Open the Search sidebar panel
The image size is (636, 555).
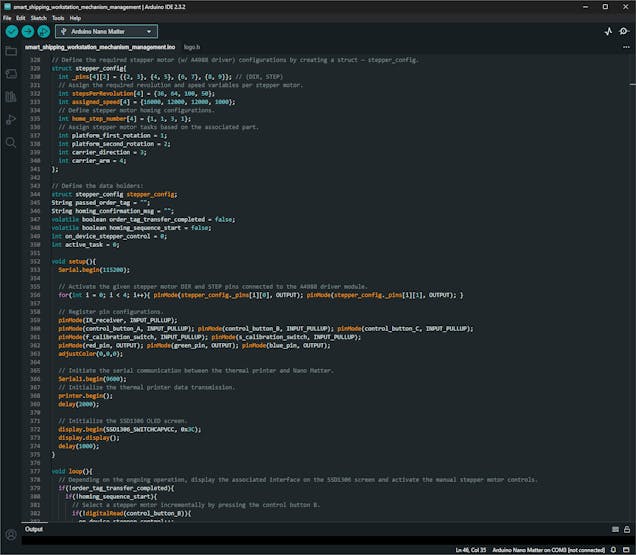11,143
